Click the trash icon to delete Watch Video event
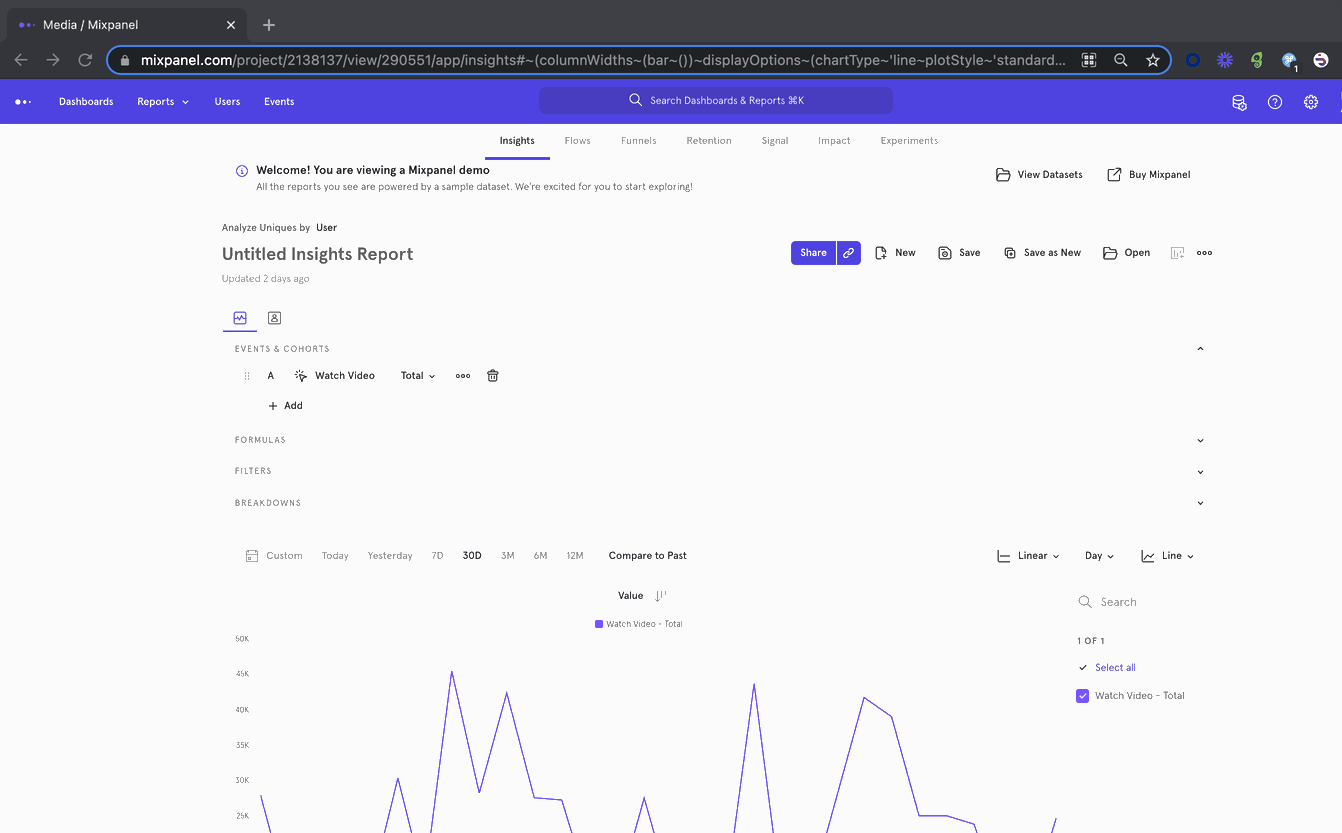1342x833 pixels. pyautogui.click(x=492, y=376)
